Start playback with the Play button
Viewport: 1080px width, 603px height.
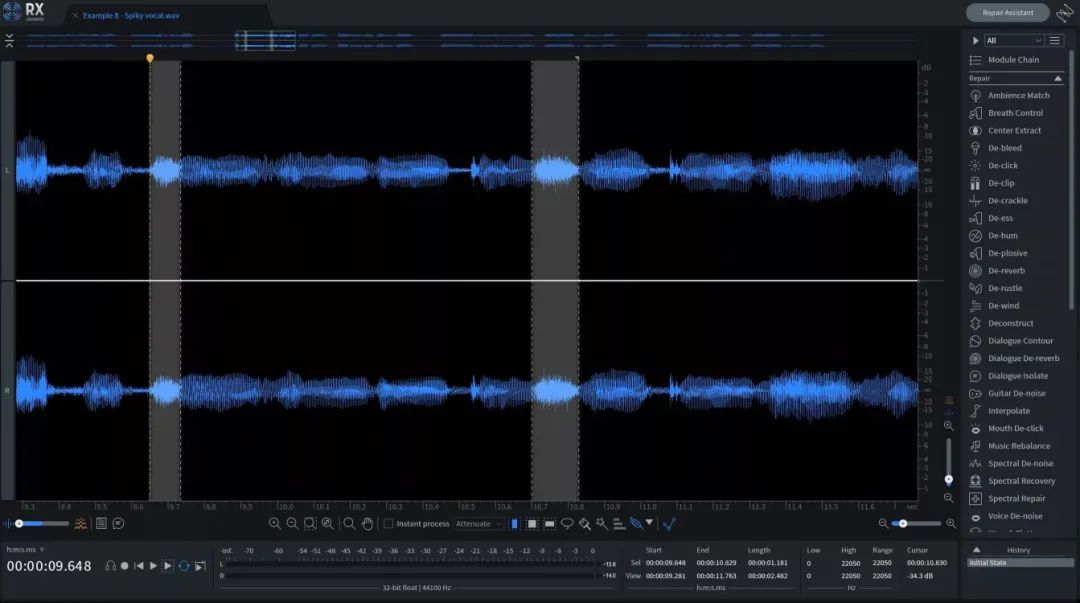pos(153,566)
